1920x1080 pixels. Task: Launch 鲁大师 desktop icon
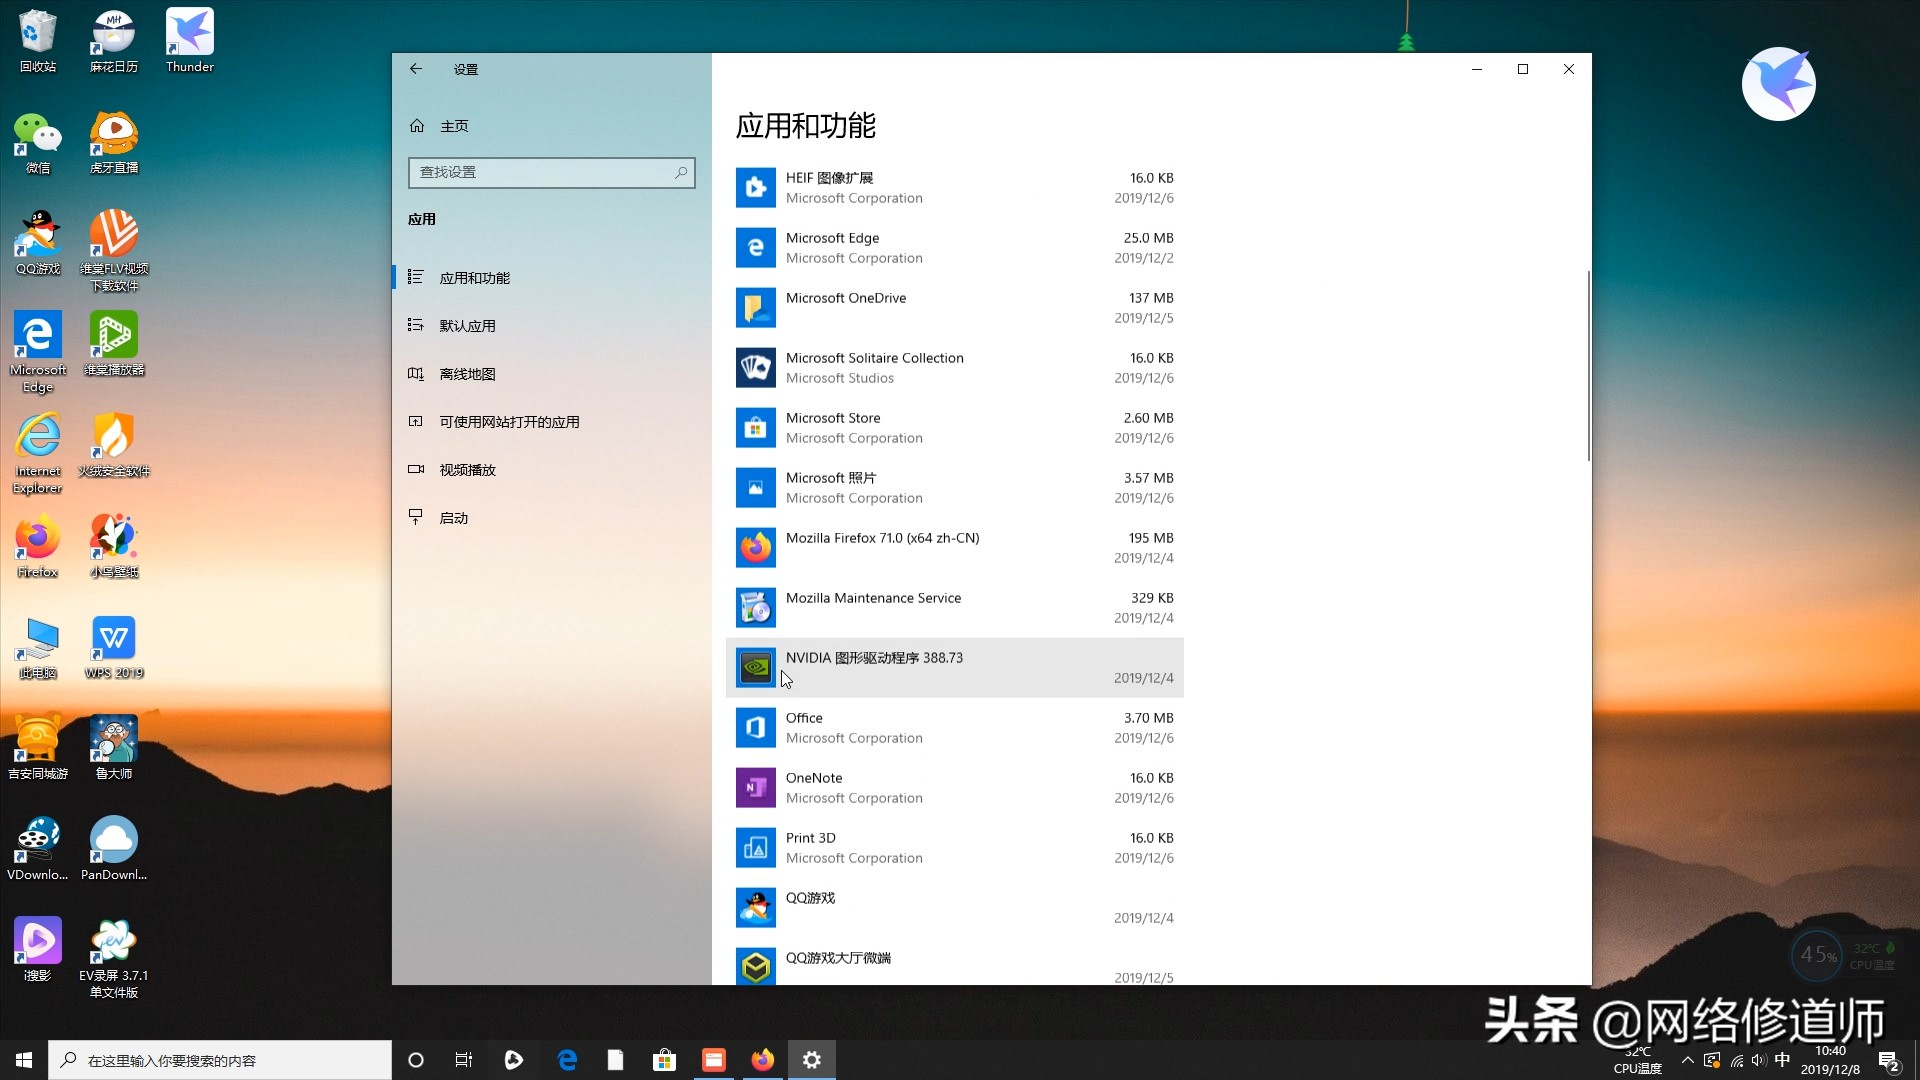pos(113,740)
